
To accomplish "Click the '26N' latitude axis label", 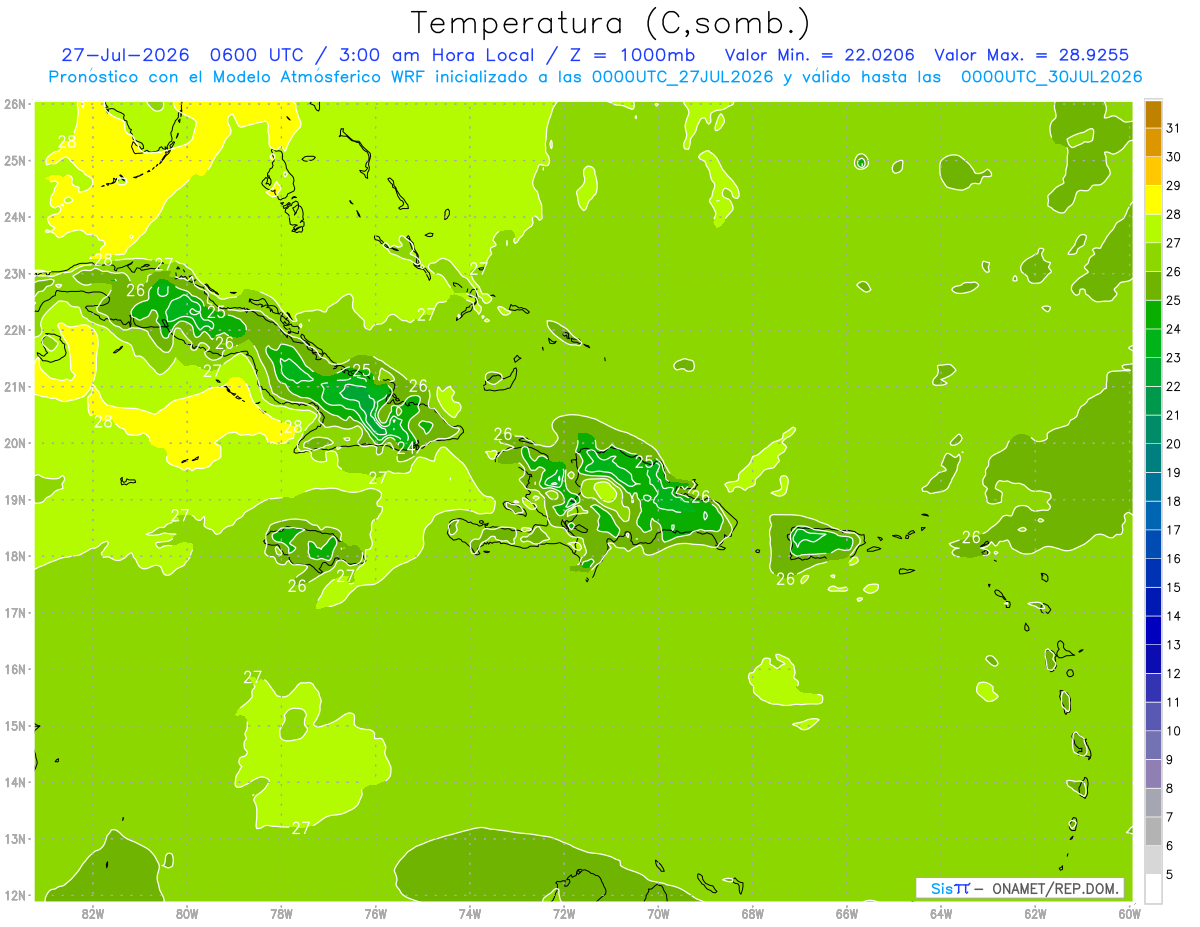I will click(14, 104).
